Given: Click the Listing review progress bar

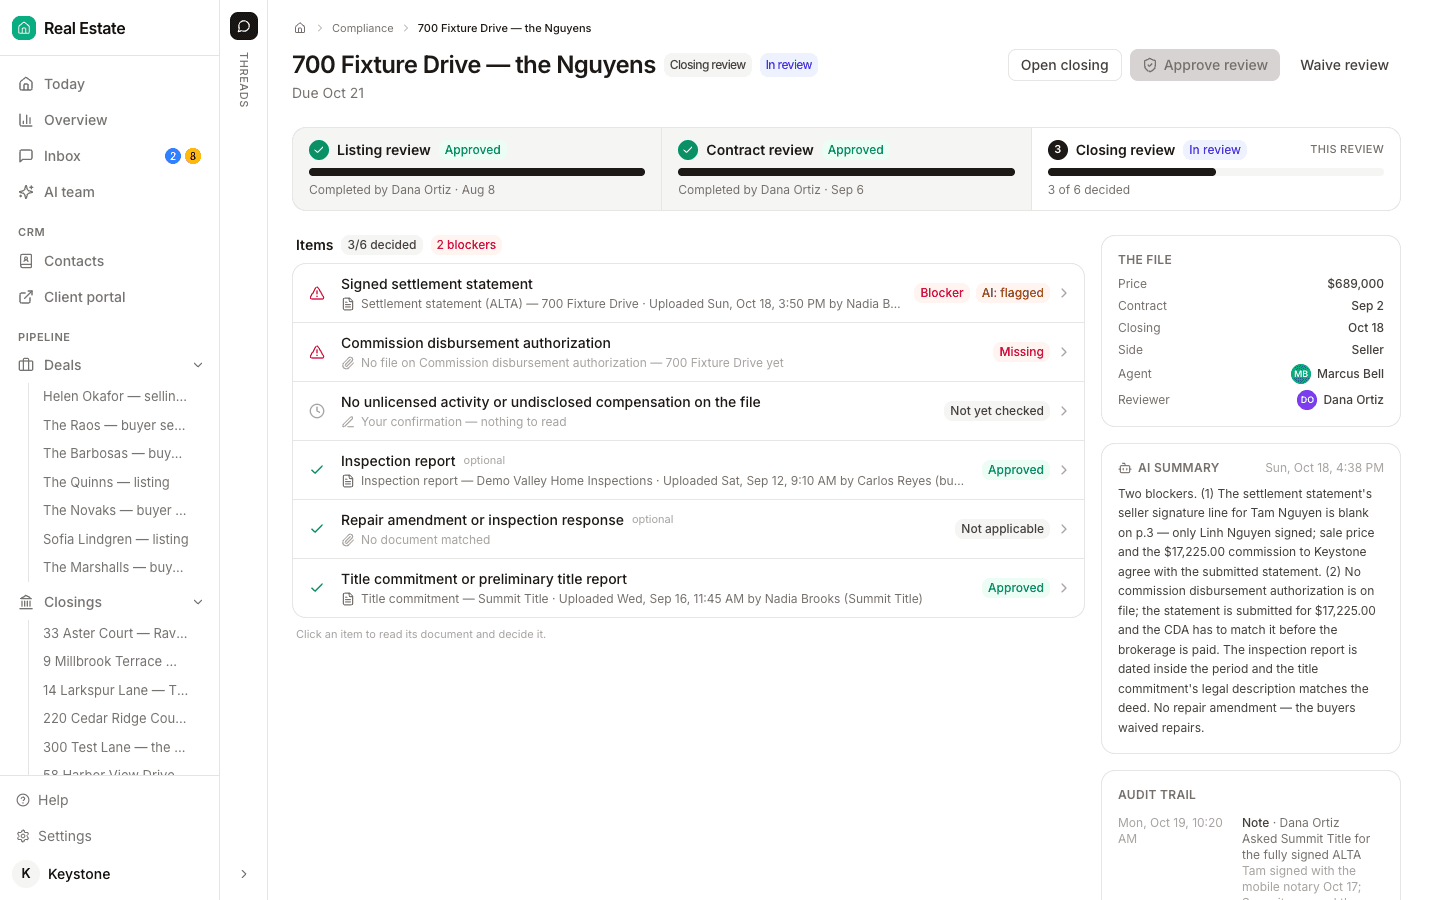Looking at the screenshot, I should click(x=477, y=172).
